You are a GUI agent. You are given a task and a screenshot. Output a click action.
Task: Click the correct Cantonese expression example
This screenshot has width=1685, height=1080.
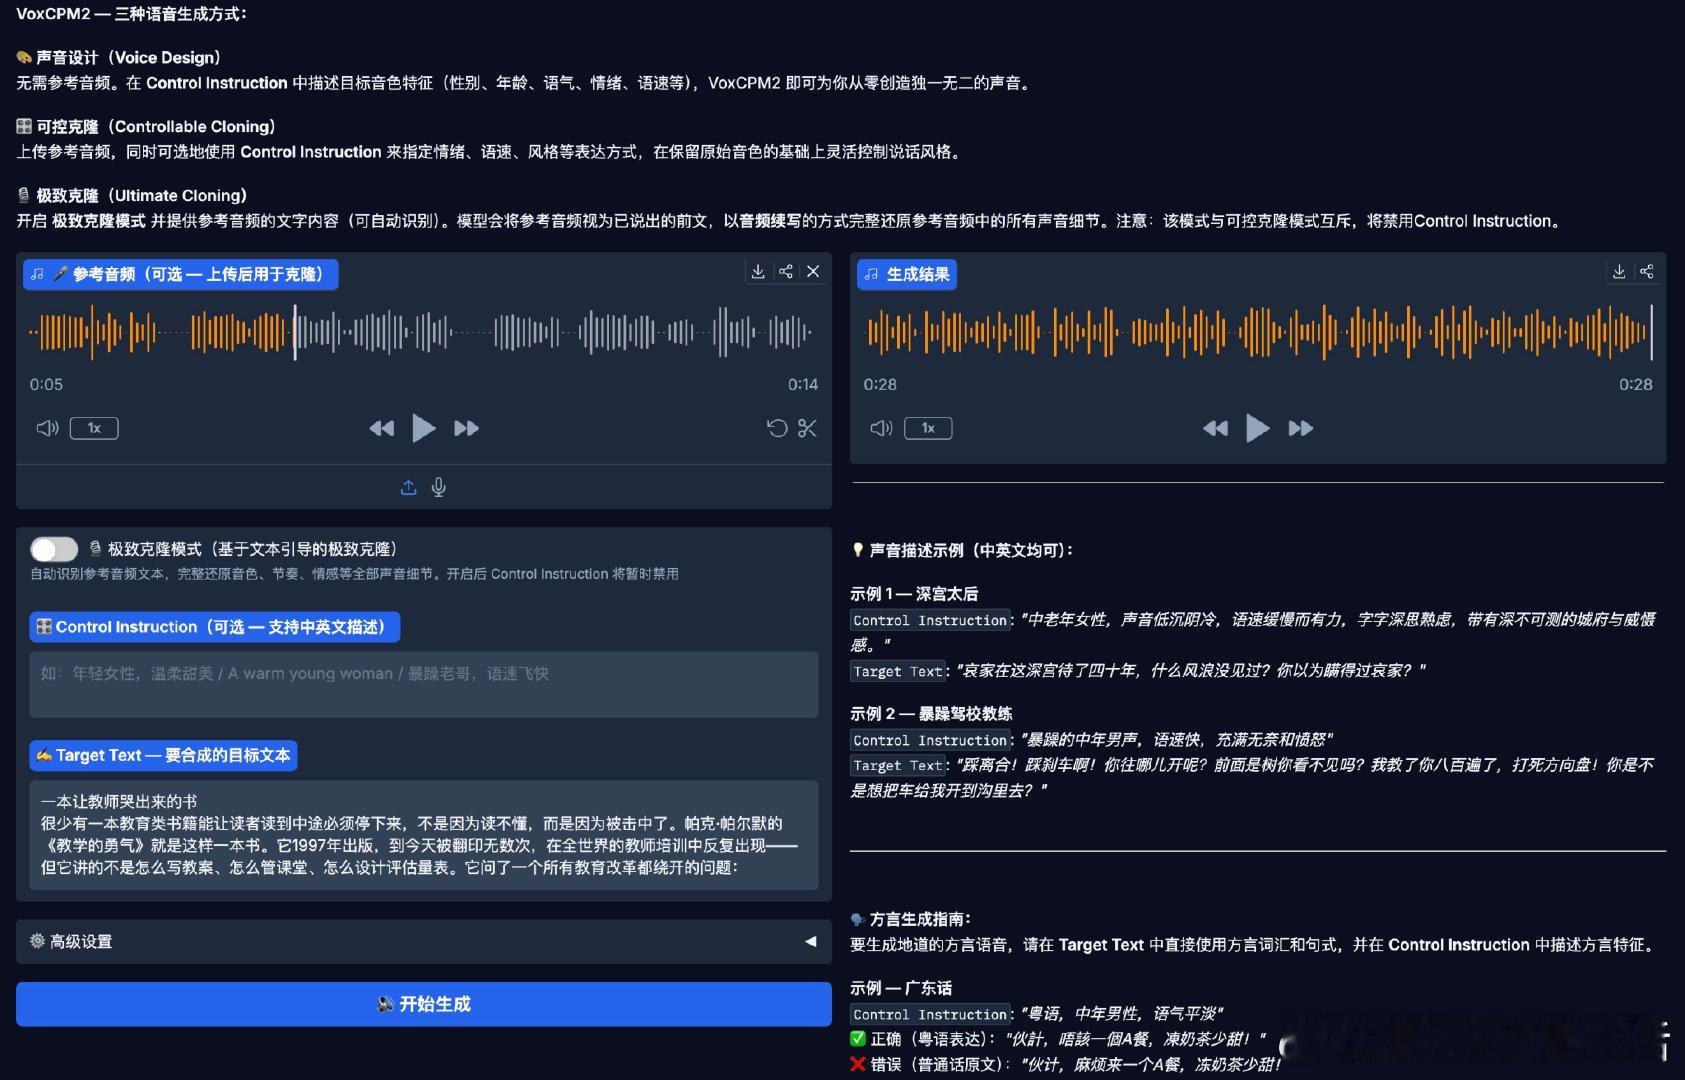1058,1039
